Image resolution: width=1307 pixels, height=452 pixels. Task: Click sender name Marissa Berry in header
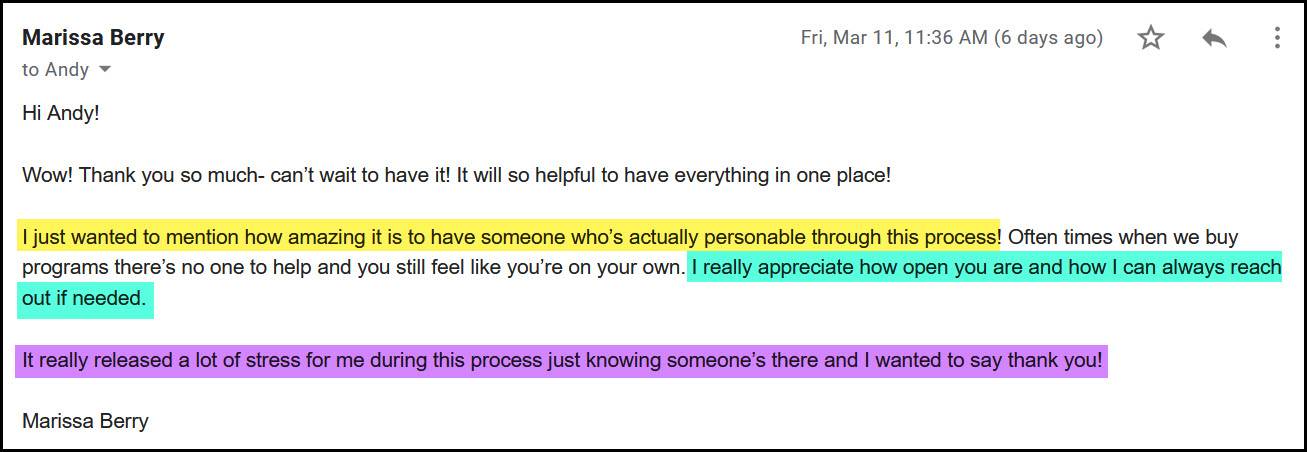(x=93, y=38)
